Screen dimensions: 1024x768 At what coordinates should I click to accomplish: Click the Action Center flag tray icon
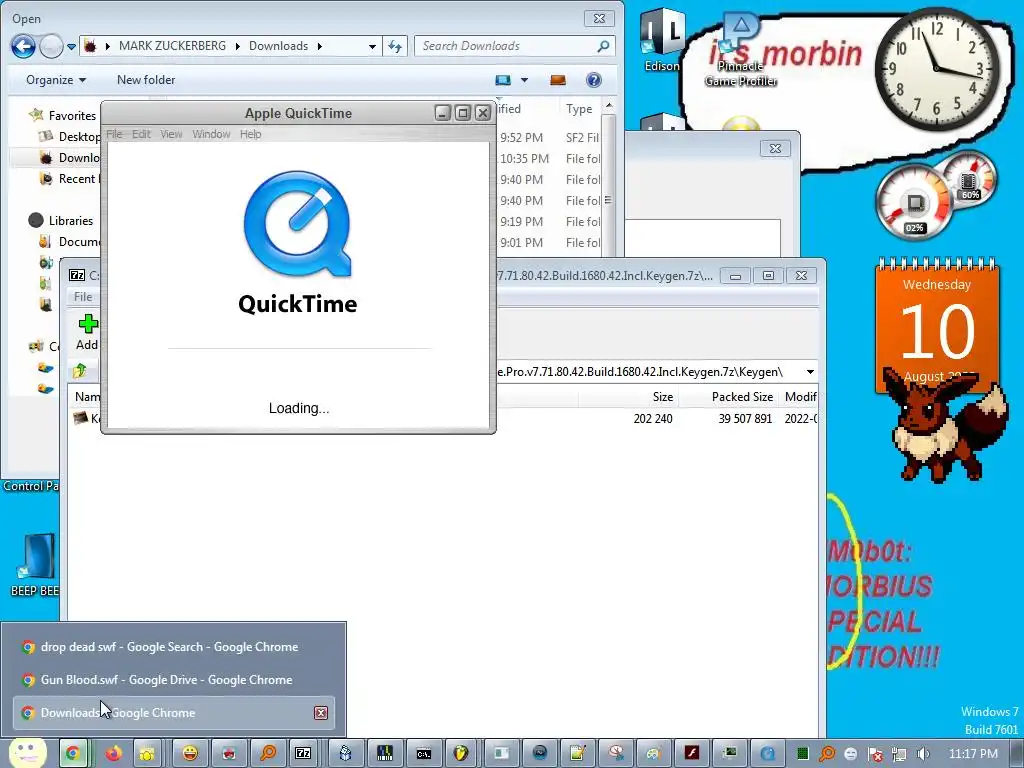click(875, 754)
